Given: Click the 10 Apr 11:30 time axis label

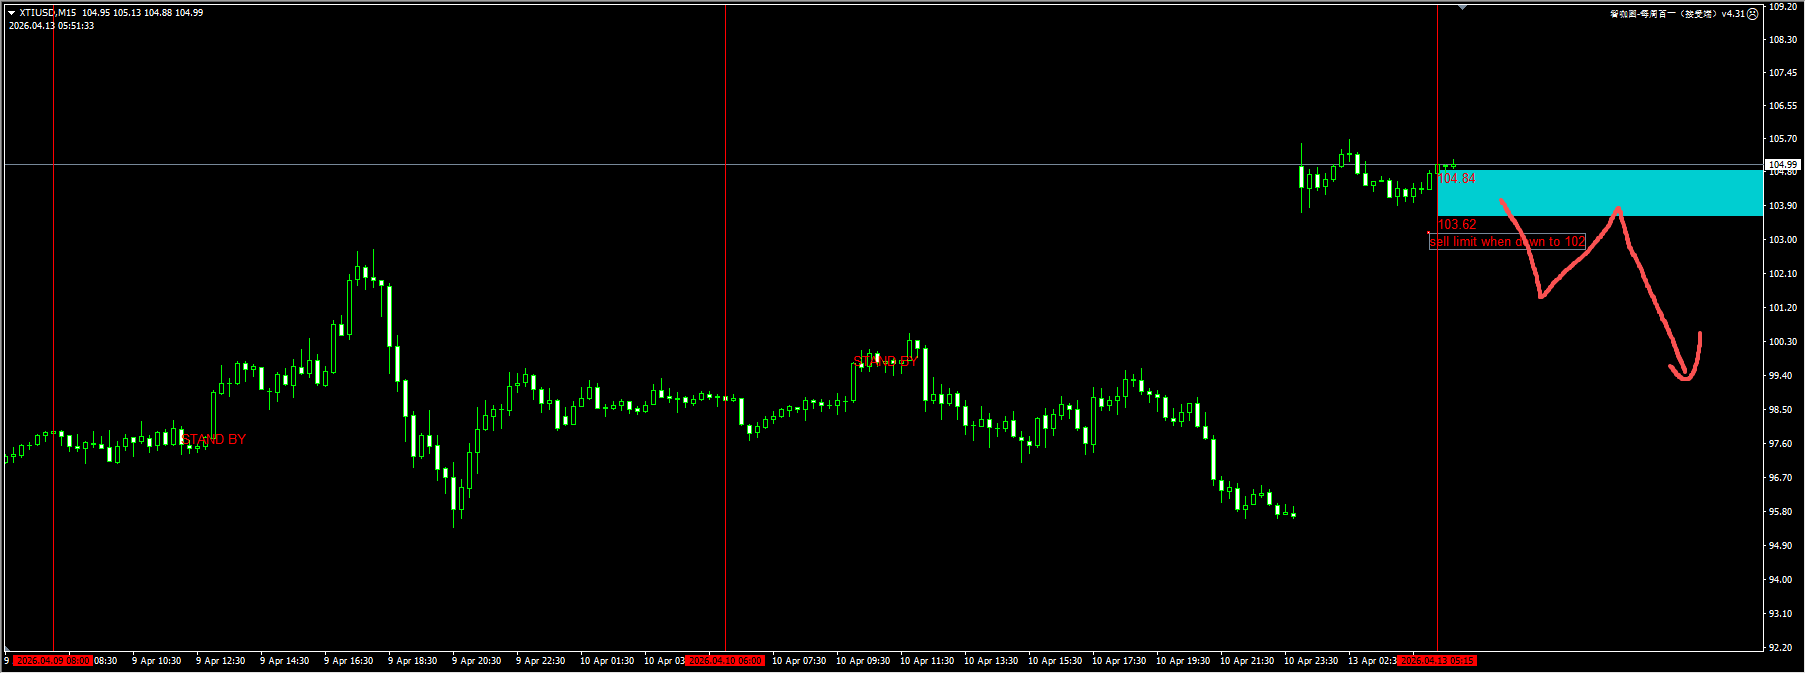Looking at the screenshot, I should 926,661.
